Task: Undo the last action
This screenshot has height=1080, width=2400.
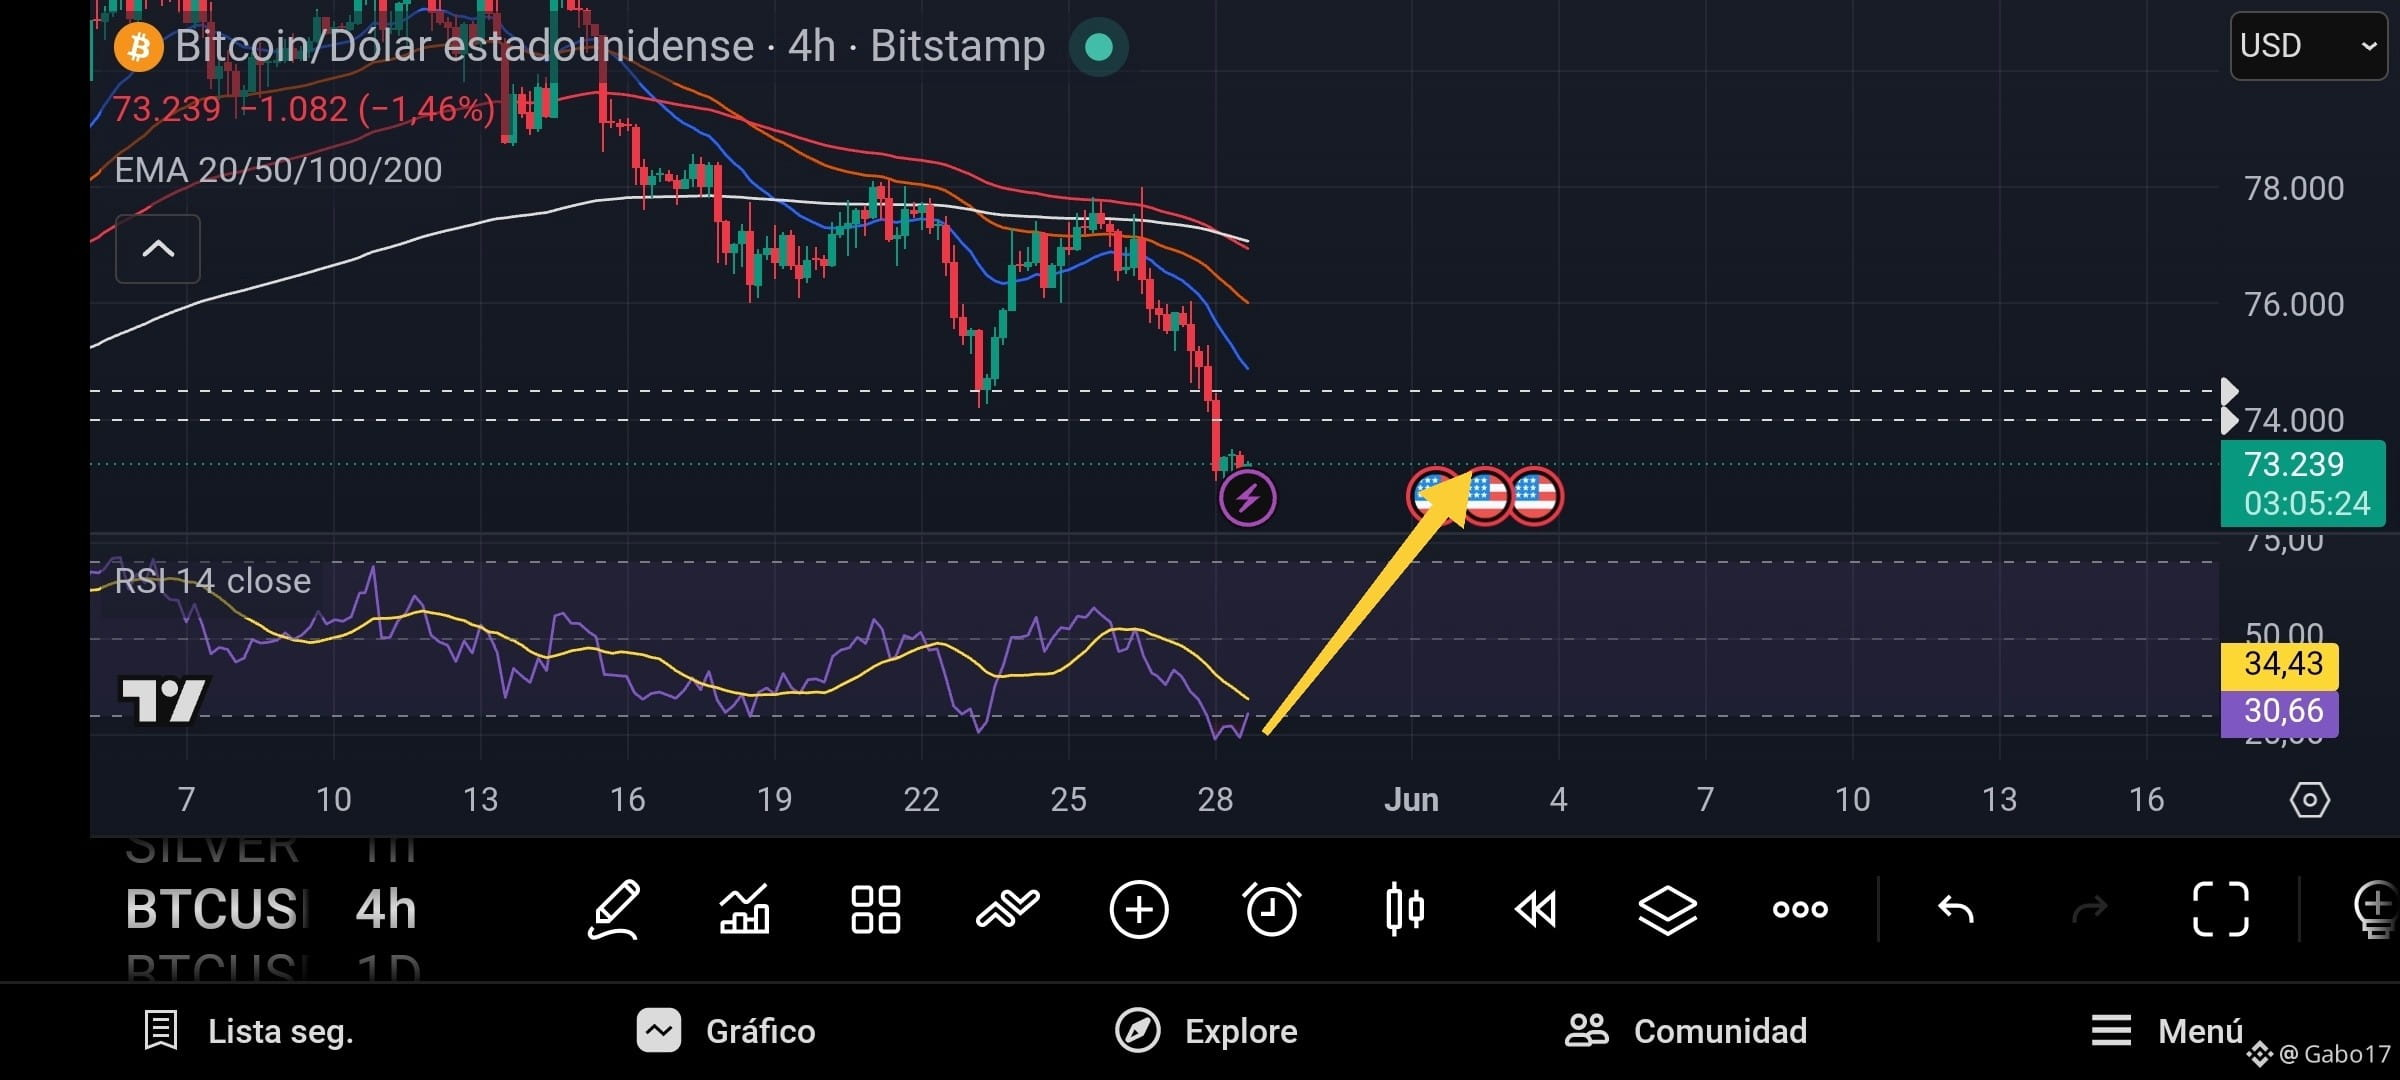Action: 1955,909
